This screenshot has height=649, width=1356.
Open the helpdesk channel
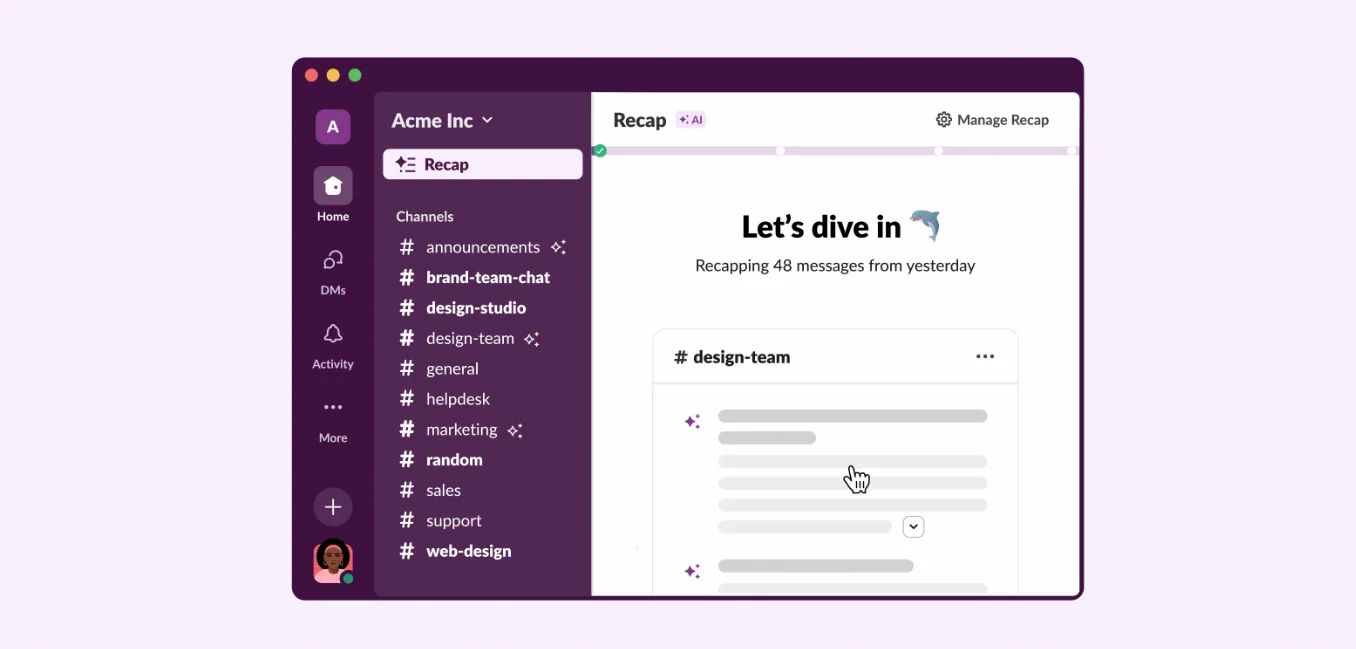click(457, 399)
